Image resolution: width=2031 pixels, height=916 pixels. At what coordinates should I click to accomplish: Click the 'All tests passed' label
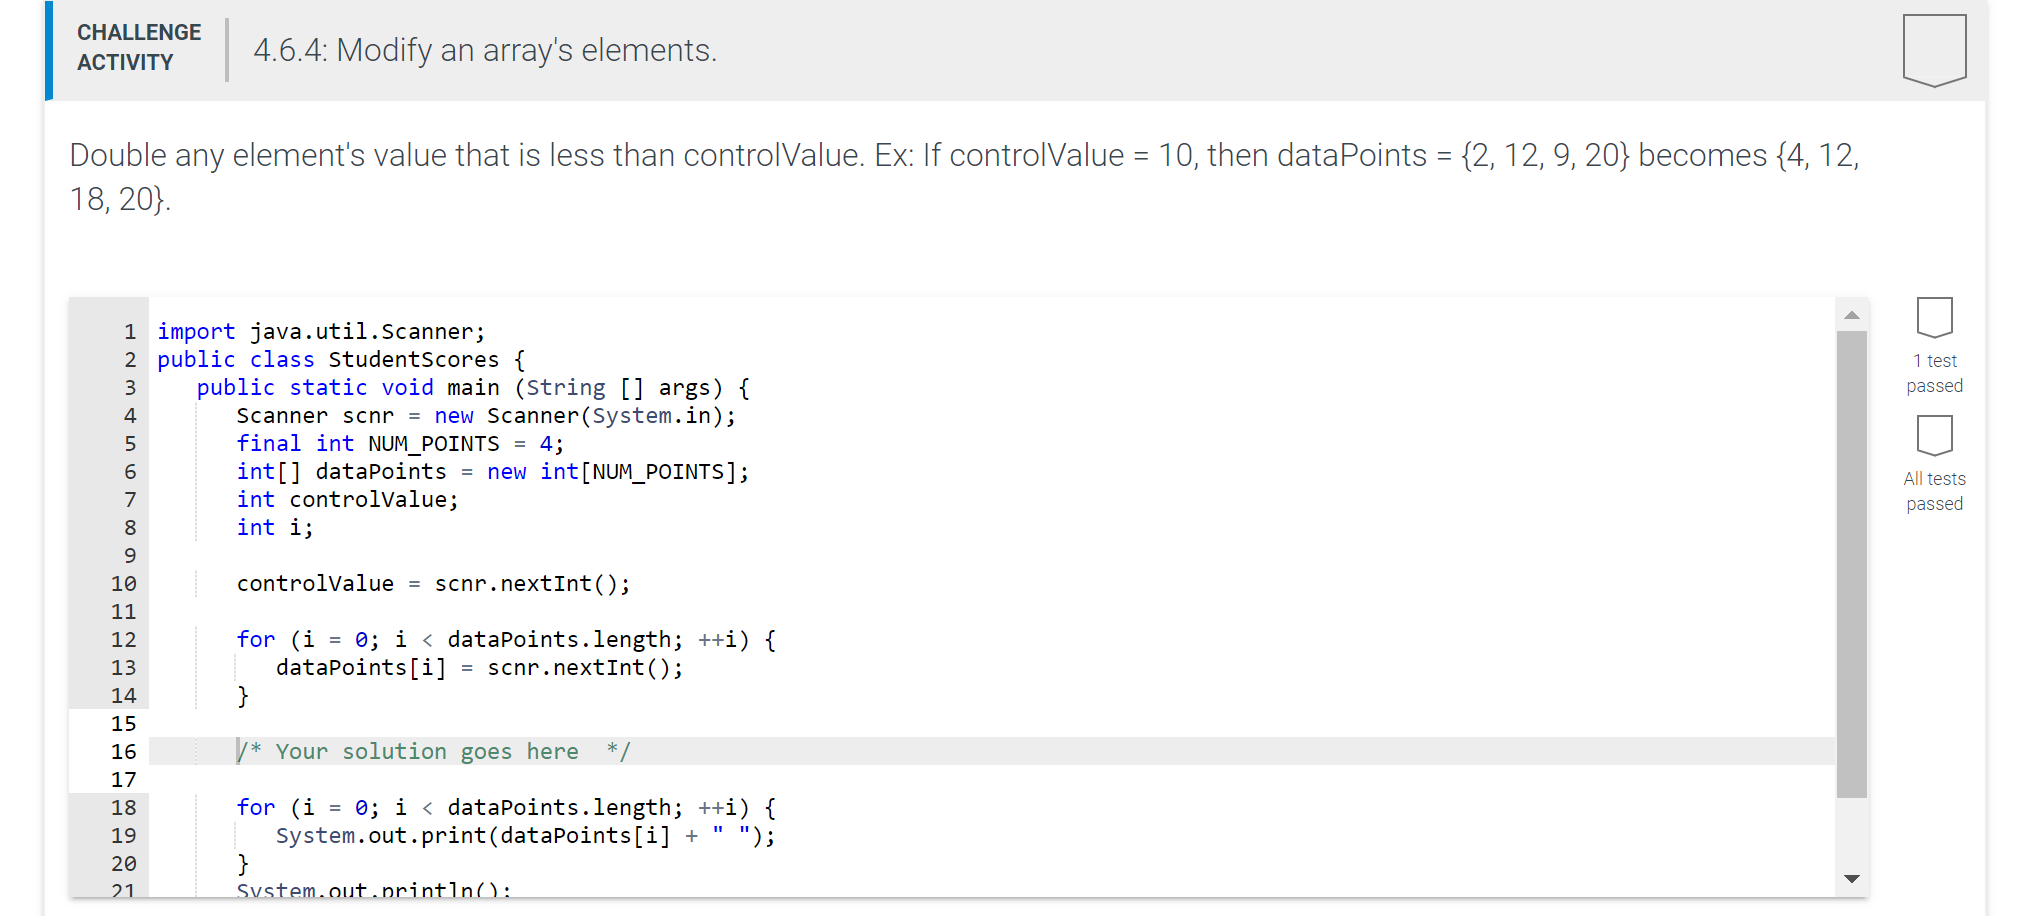1934,491
